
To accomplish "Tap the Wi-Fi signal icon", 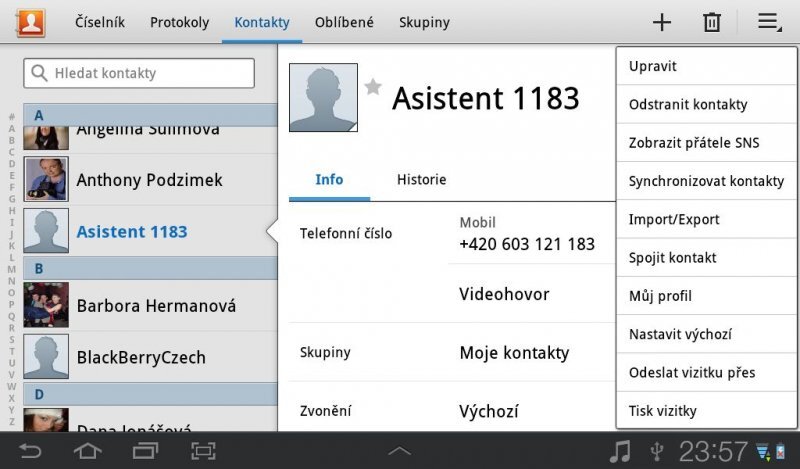I will [763, 452].
